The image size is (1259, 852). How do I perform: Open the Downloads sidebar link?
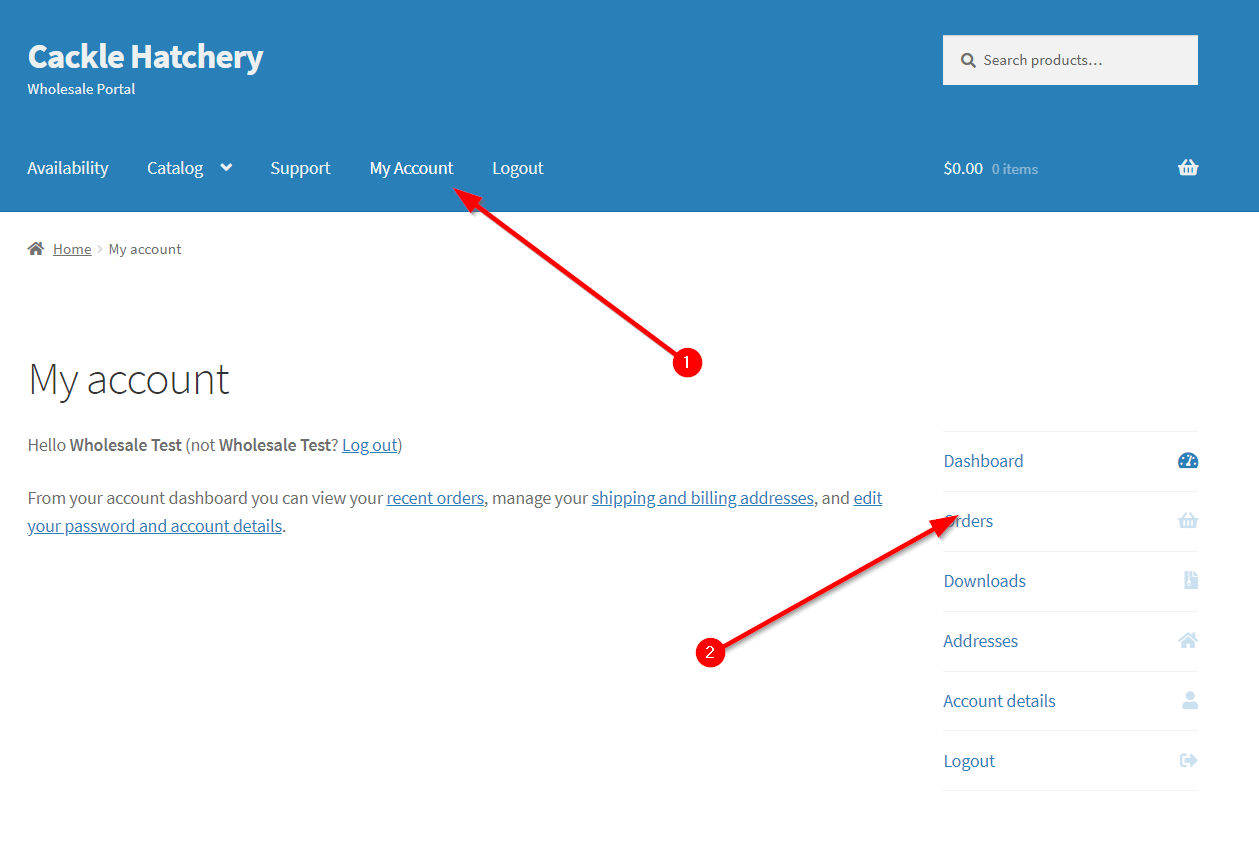click(x=984, y=581)
